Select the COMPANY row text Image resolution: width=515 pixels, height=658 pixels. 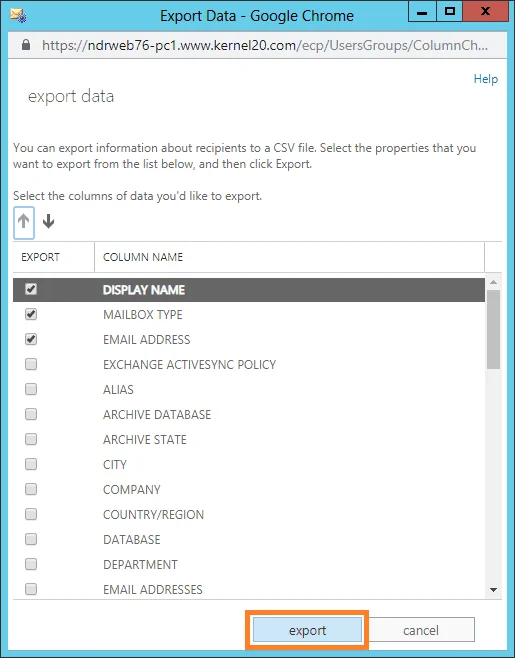132,489
